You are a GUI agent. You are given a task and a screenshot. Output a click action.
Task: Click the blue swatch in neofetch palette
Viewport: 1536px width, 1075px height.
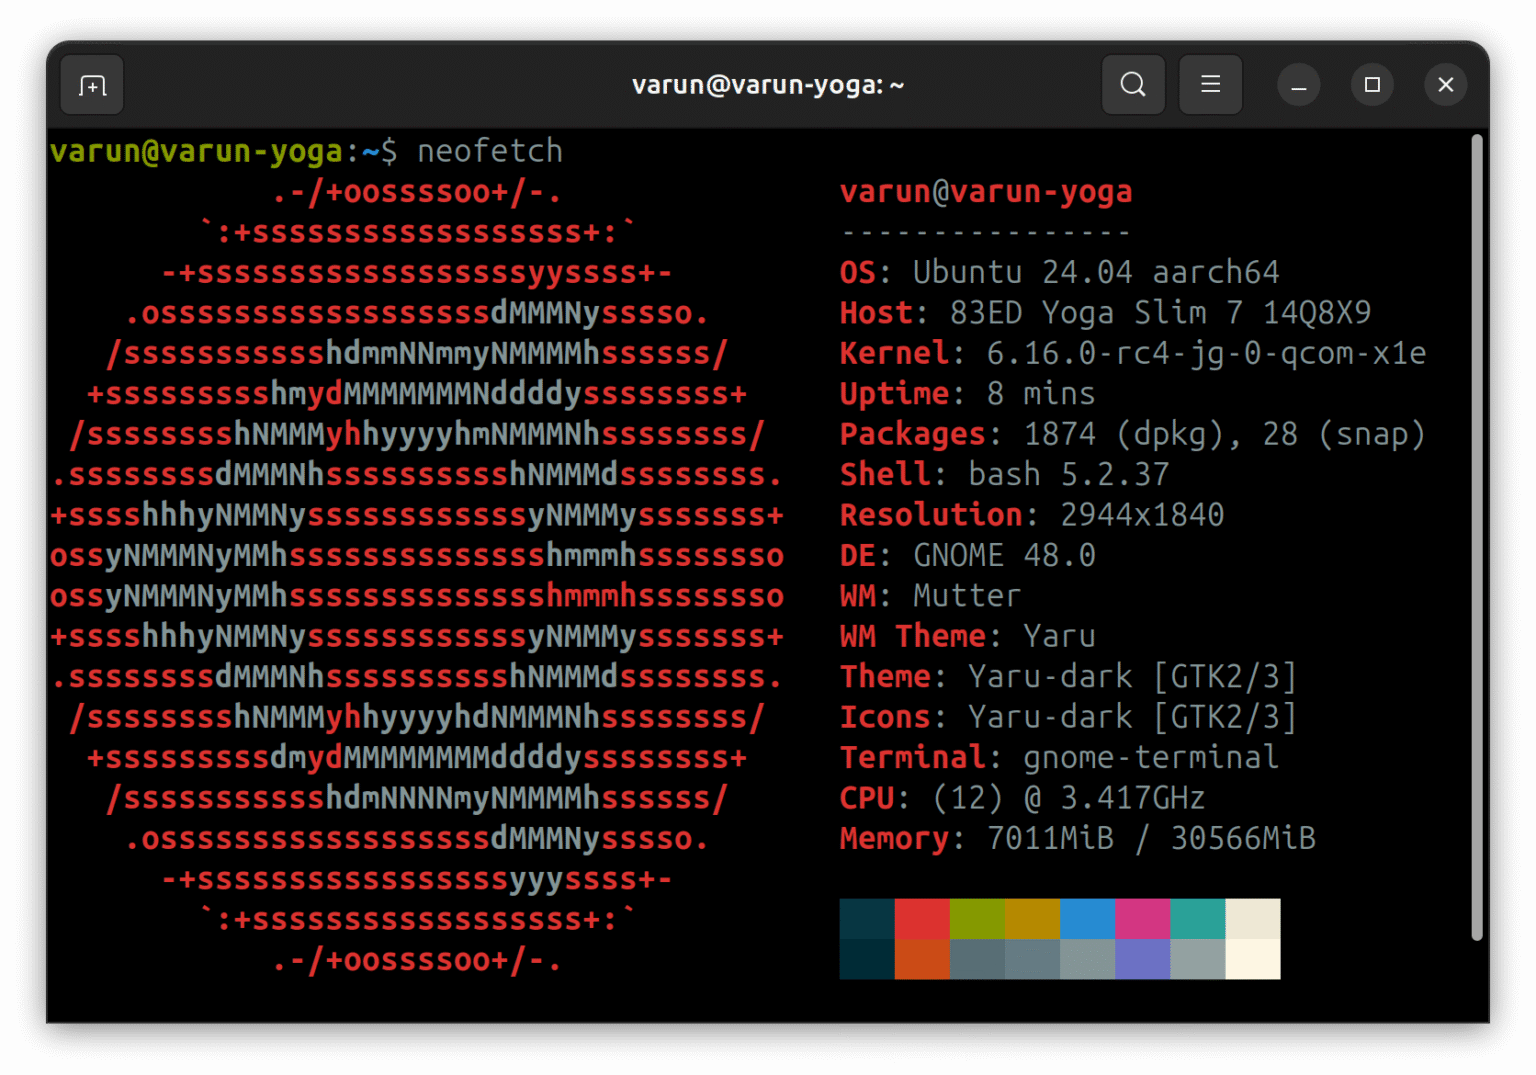point(1086,919)
